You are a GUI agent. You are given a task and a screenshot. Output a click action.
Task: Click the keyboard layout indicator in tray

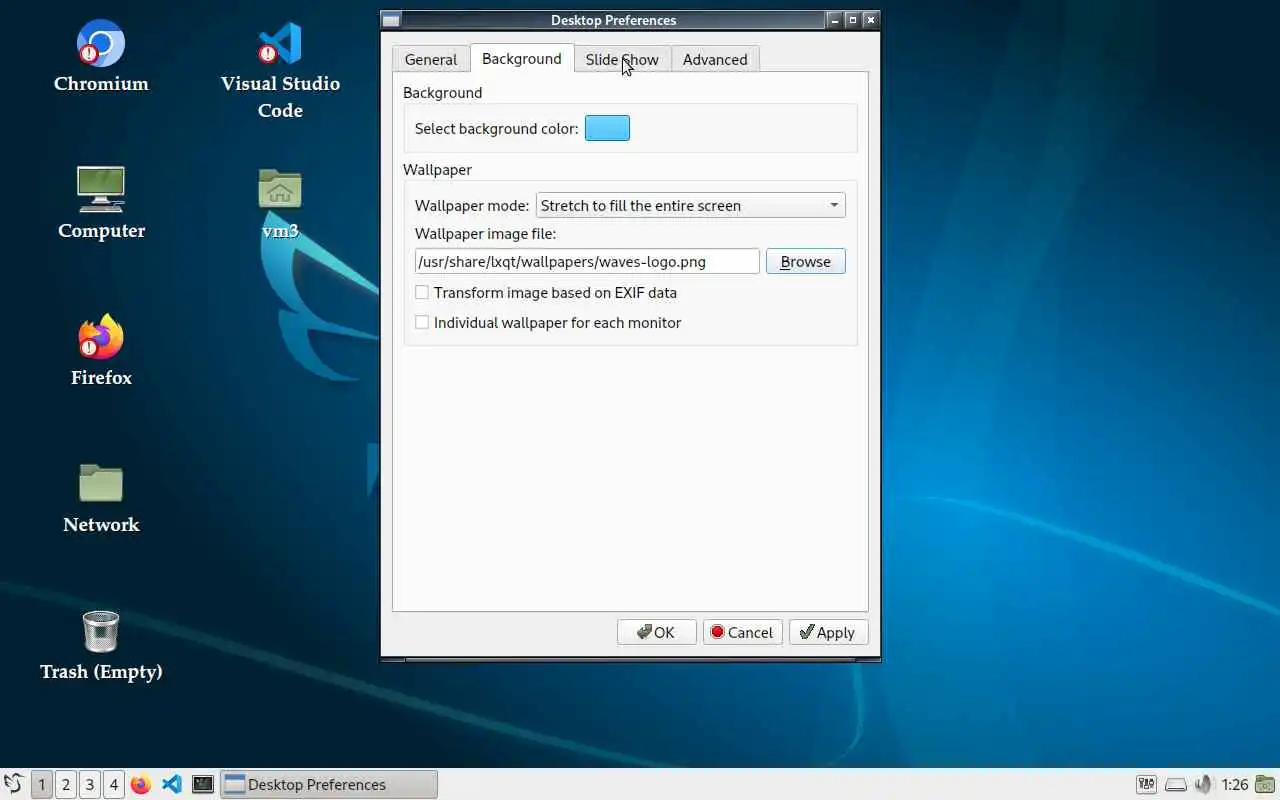pyautogui.click(x=1147, y=784)
